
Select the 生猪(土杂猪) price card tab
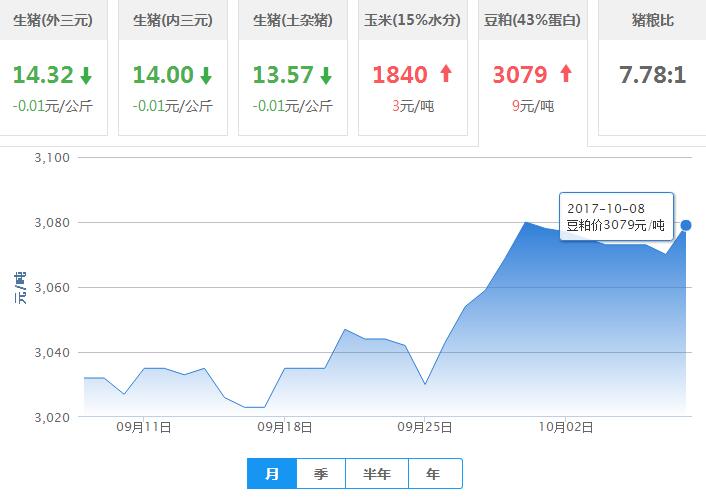pyautogui.click(x=293, y=68)
